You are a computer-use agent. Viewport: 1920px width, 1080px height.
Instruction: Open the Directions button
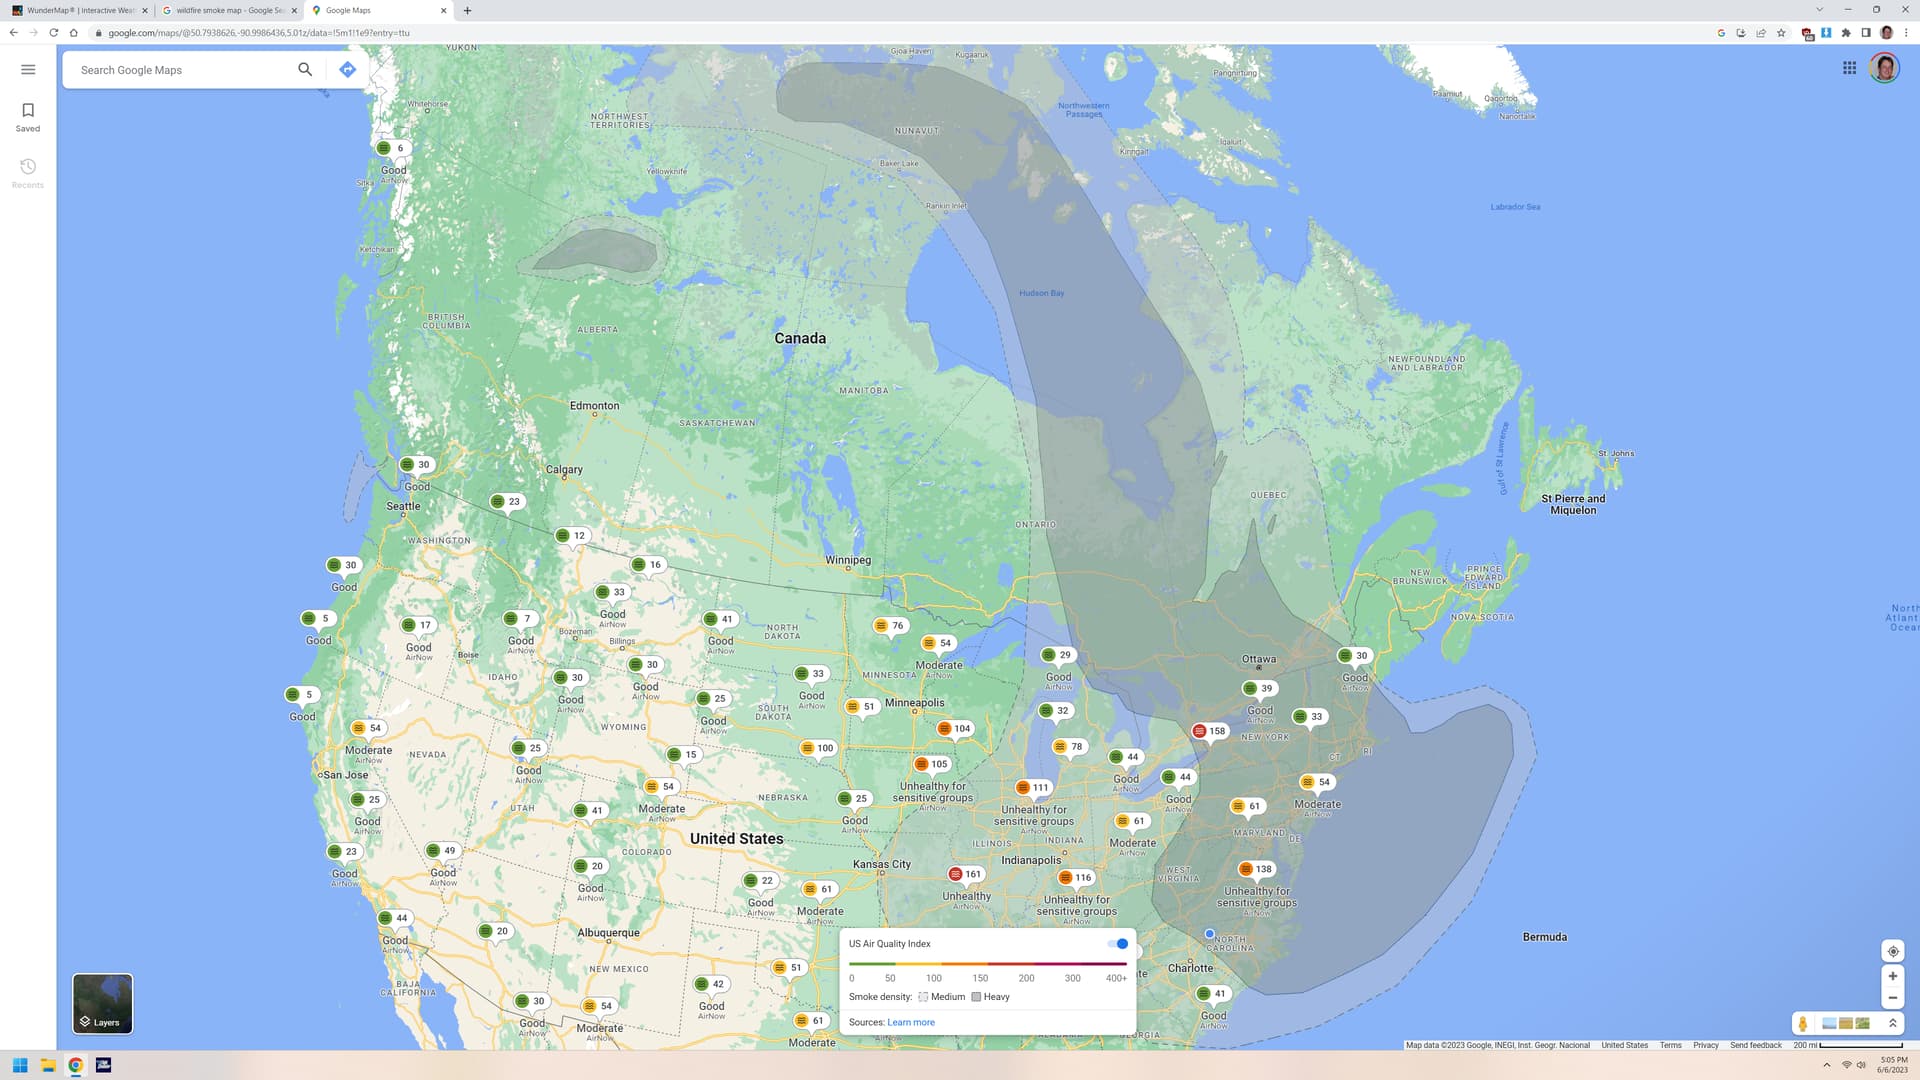coord(347,69)
